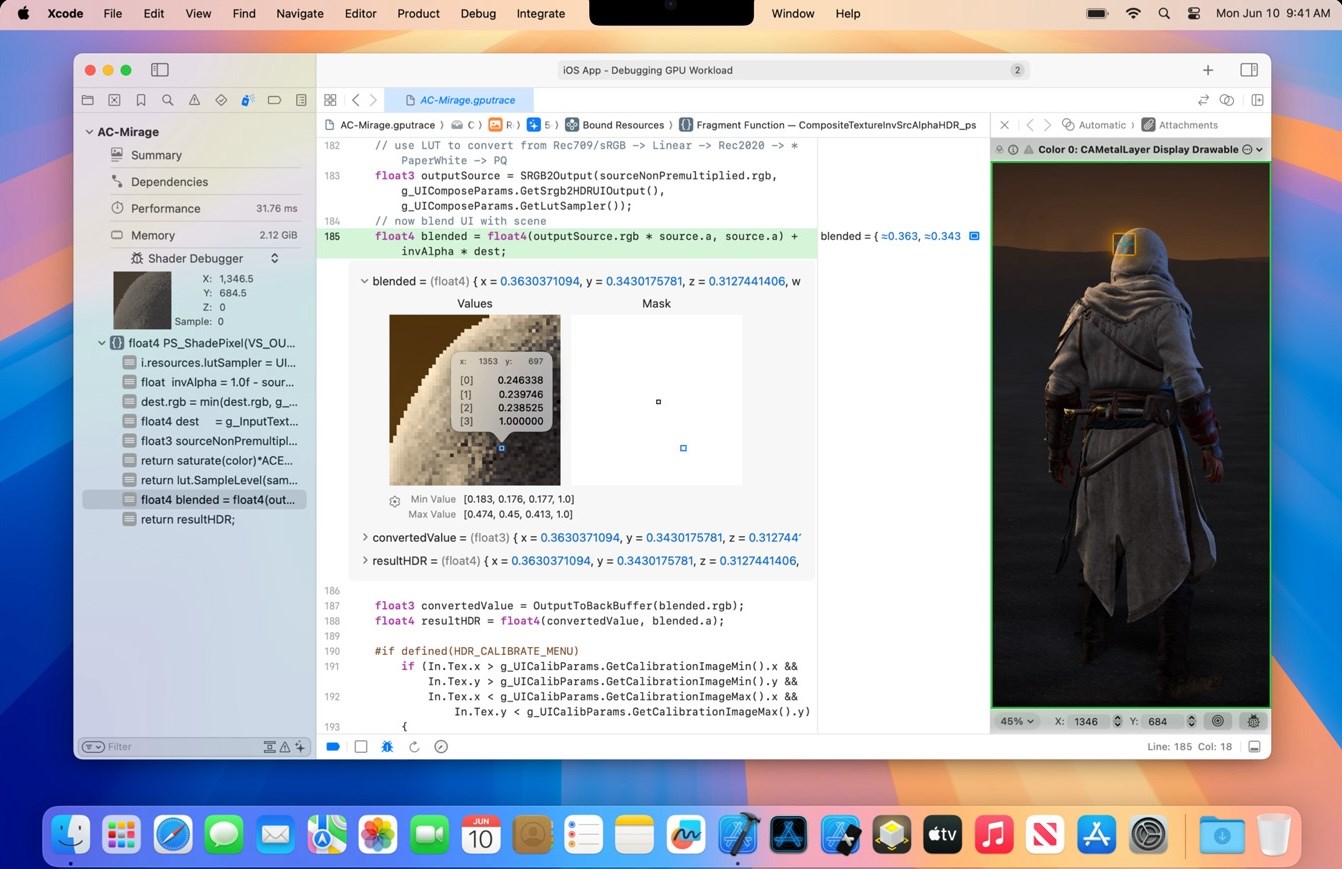1342x869 pixels.
Task: Open the Shader Debugger stepper popup
Action: point(275,258)
